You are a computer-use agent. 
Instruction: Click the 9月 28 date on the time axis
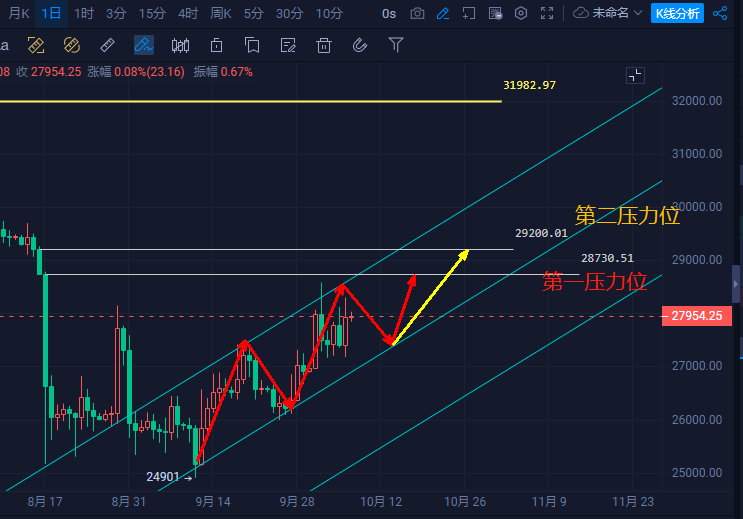[297, 501]
